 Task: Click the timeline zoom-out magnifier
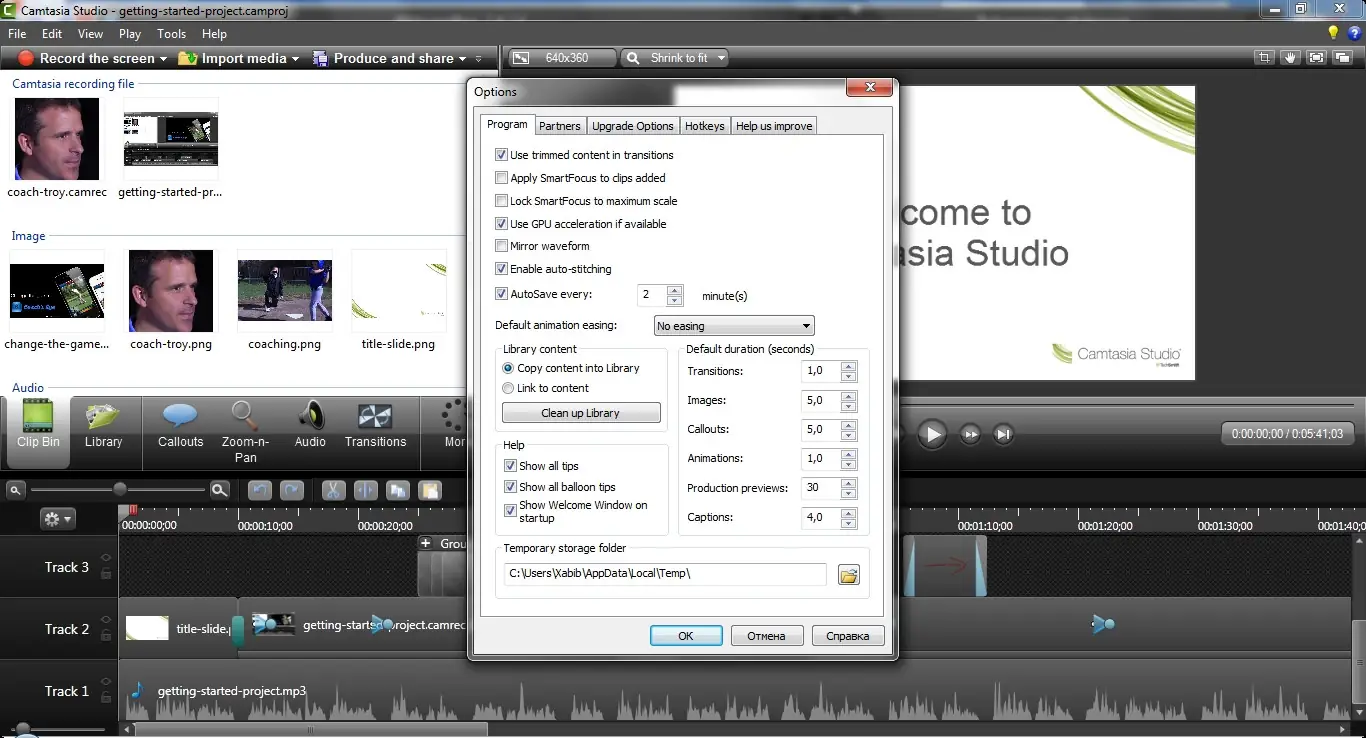click(15, 490)
